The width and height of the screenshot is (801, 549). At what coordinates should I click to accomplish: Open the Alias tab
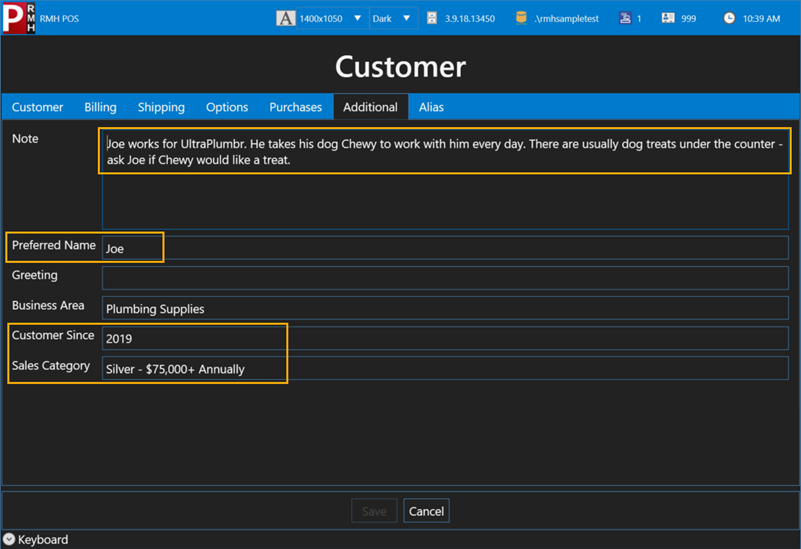(431, 107)
